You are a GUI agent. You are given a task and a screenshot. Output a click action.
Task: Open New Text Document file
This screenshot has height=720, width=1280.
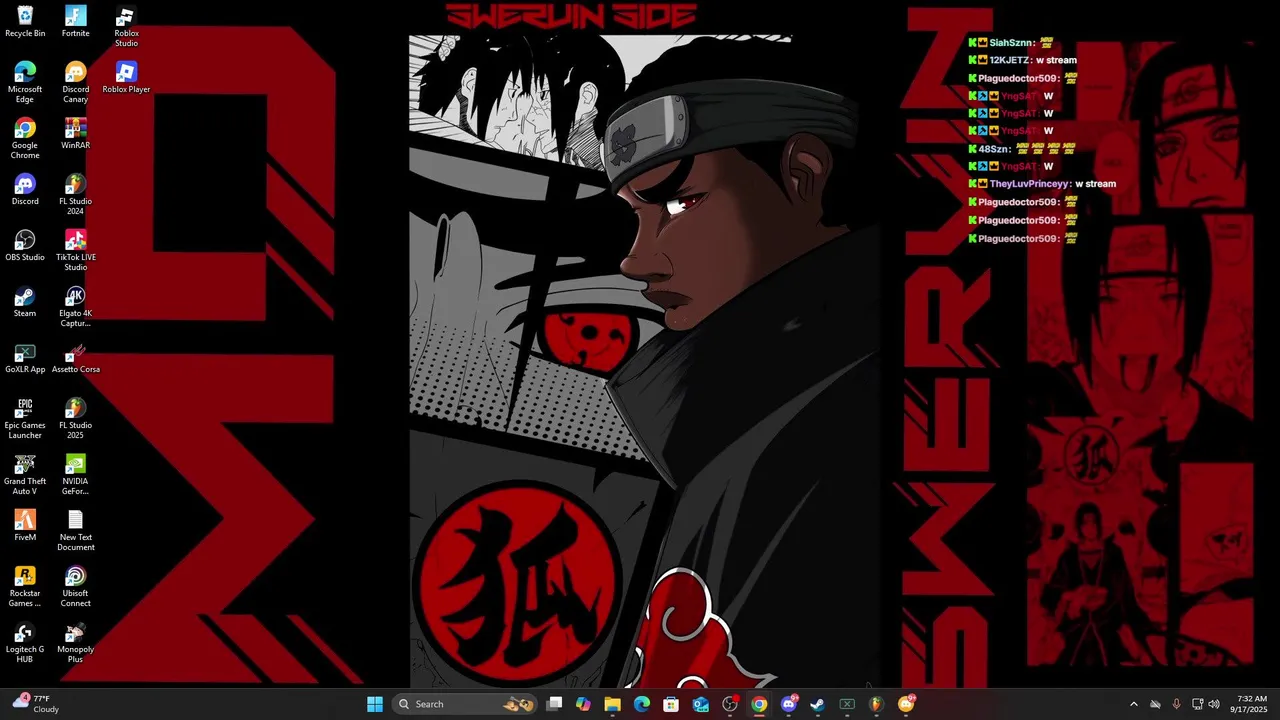pyautogui.click(x=75, y=531)
